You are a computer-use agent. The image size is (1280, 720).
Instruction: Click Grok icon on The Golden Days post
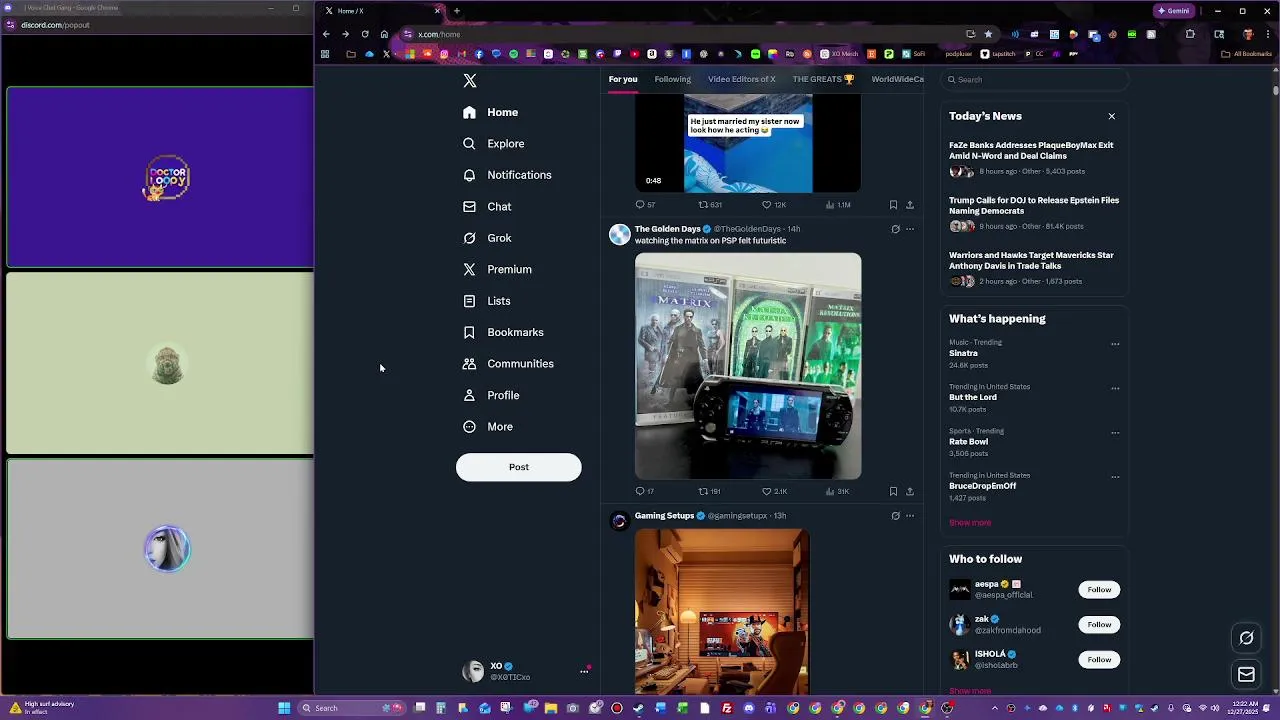click(895, 229)
